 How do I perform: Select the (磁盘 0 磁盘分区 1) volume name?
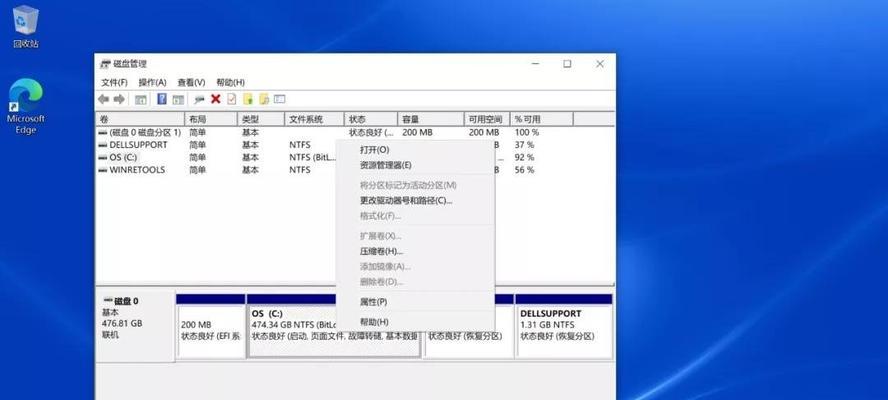[x=145, y=133]
